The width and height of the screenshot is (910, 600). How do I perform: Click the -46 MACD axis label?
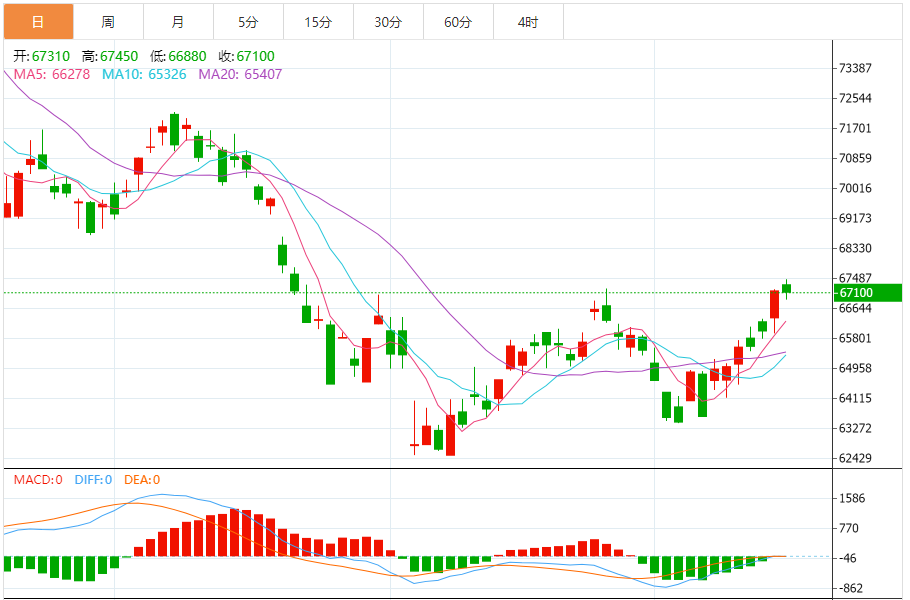[x=847, y=558]
